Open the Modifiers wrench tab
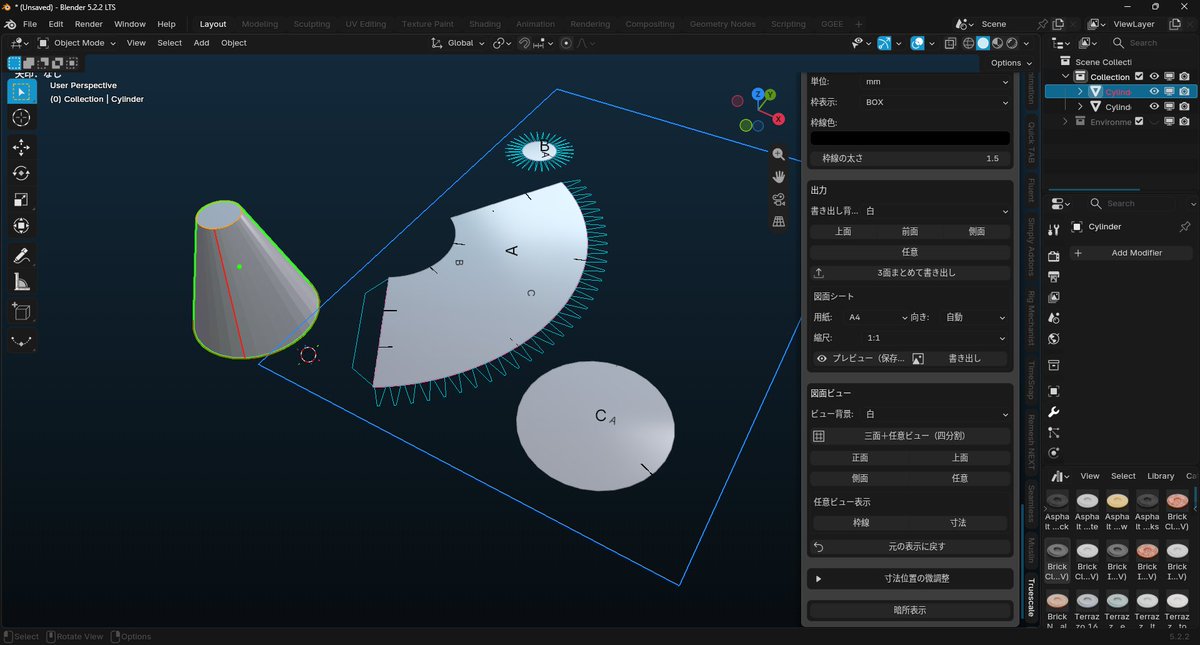This screenshot has height=645, width=1200. coord(1053,412)
